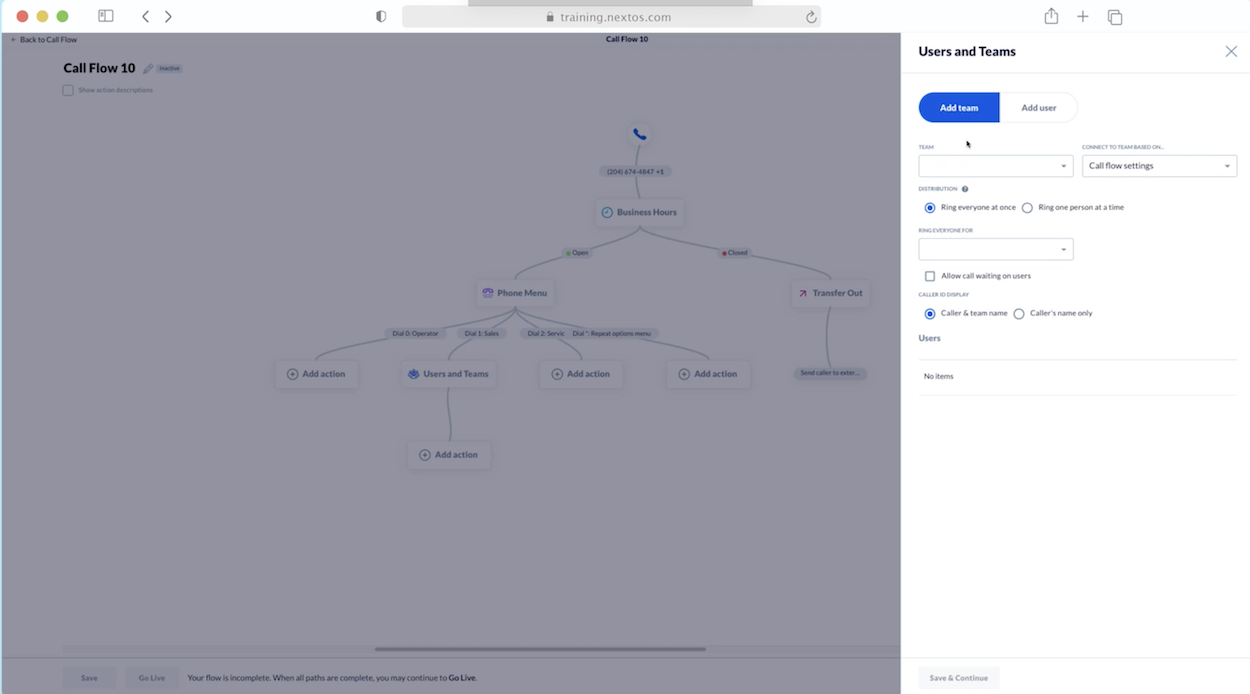This screenshot has height=694, width=1250.
Task: Click the Dial 1: Sales label
Action: 481,333
